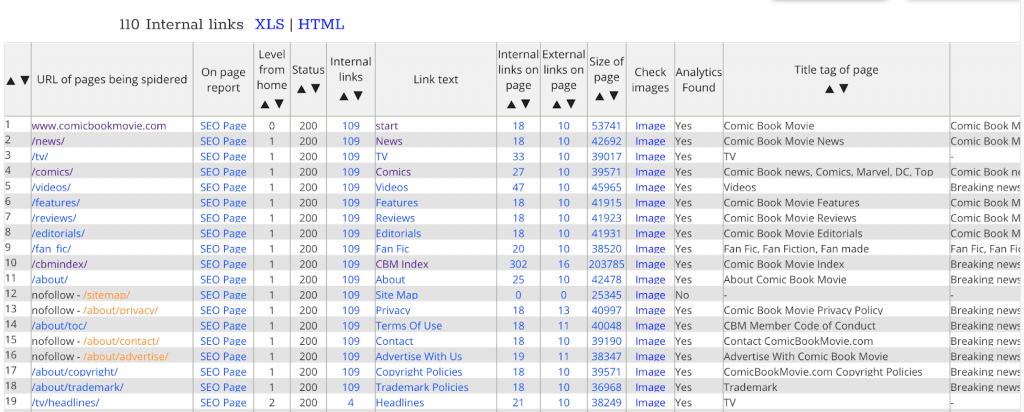The image size is (1024, 412).
Task: Sort row number column descending with down arrow
Action: (25, 80)
